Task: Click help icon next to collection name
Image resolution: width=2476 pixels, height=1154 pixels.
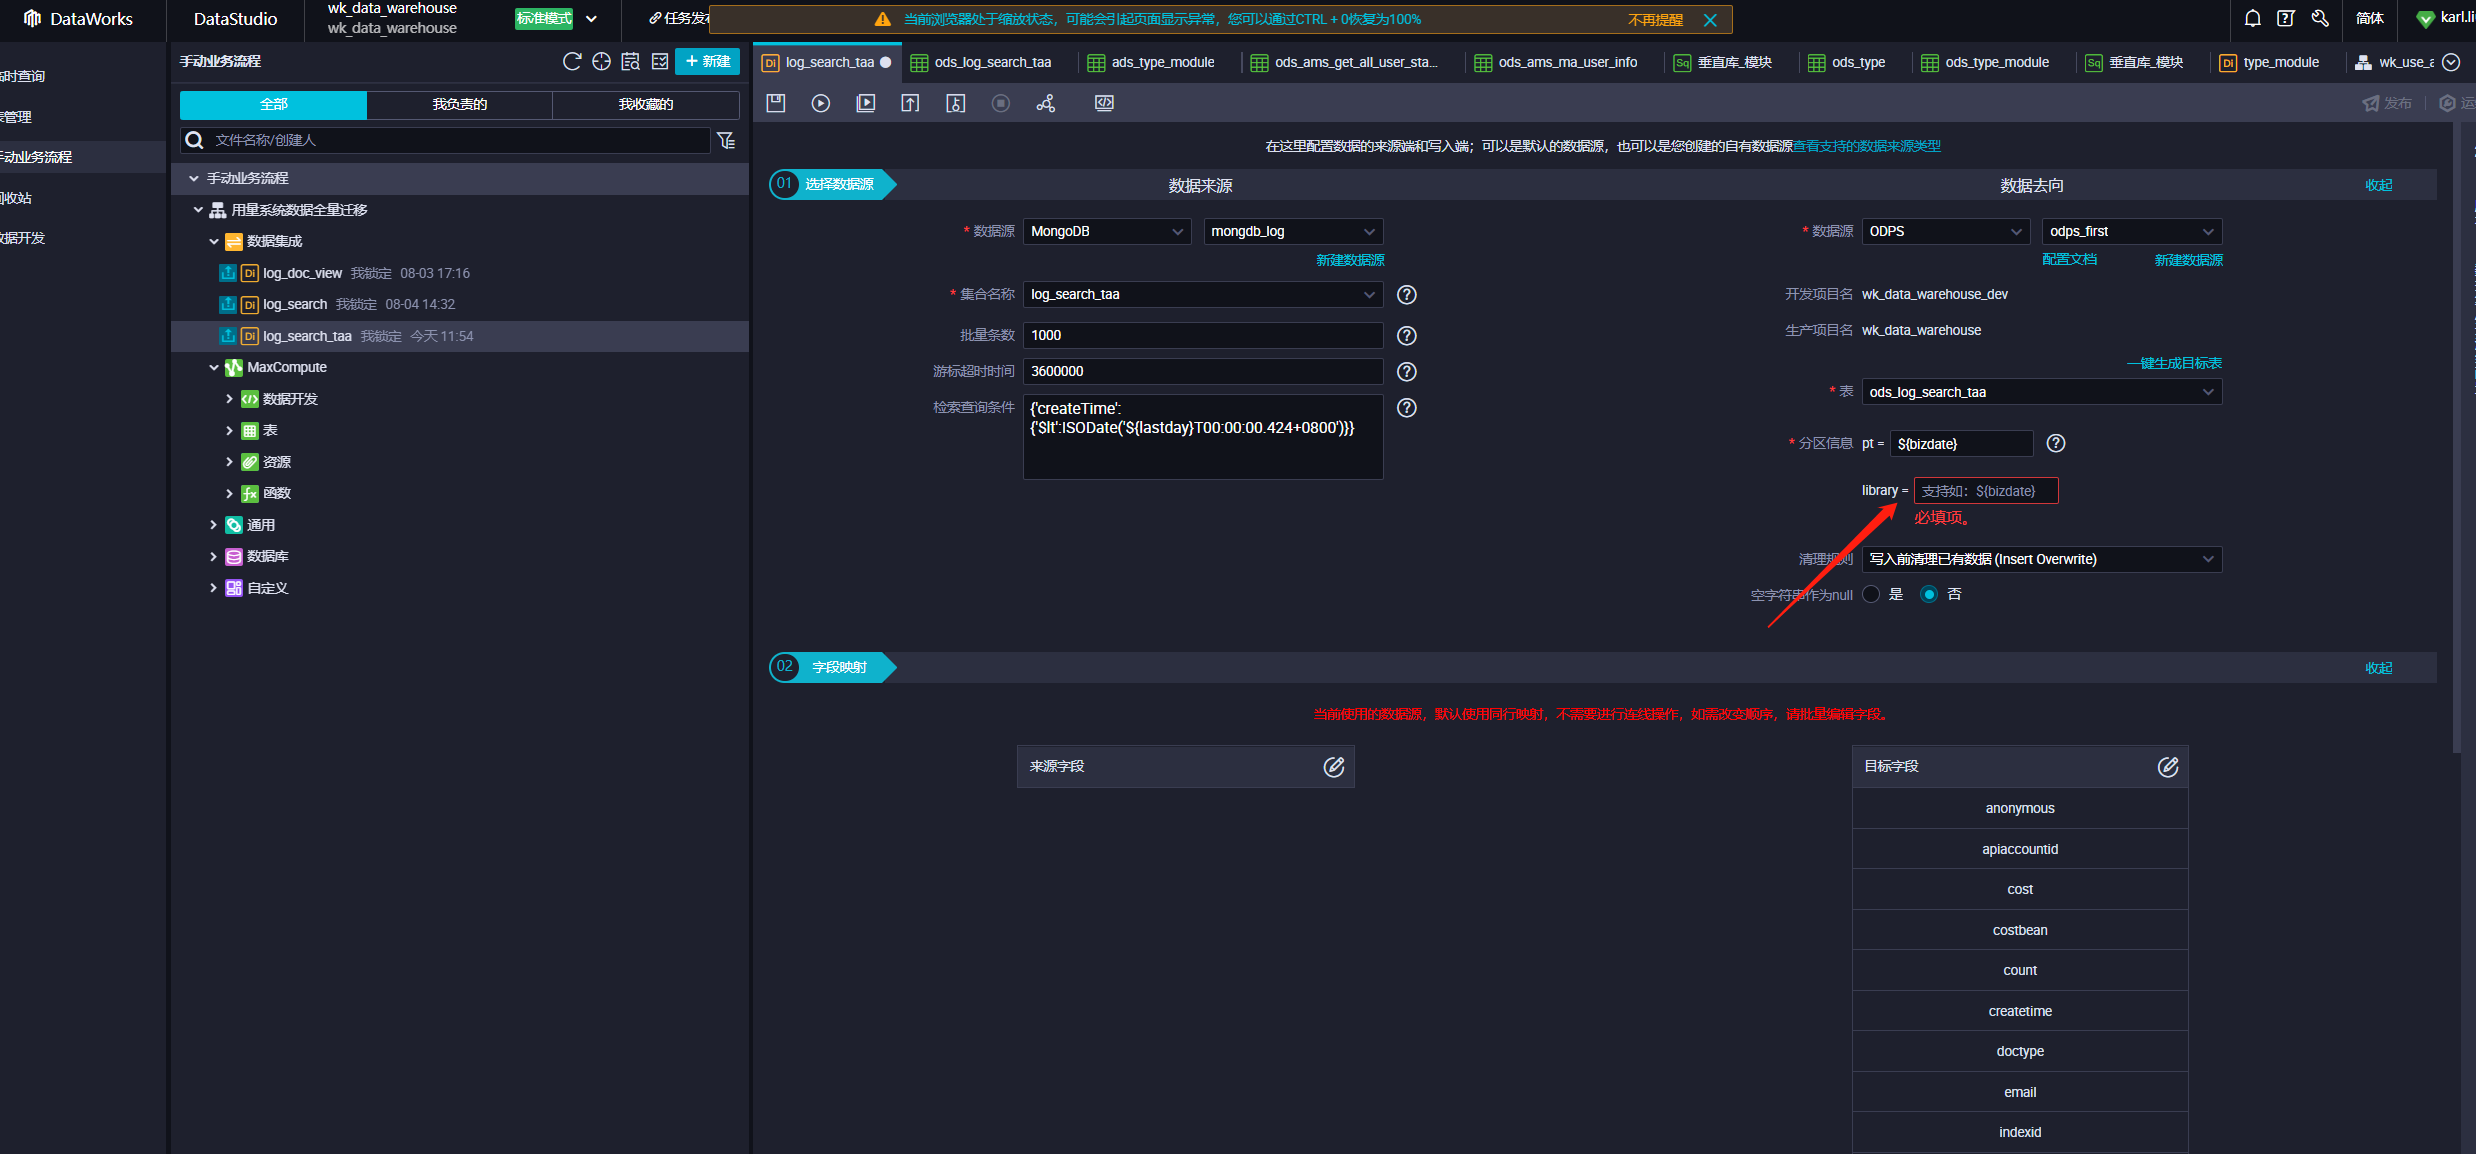Action: (1407, 294)
